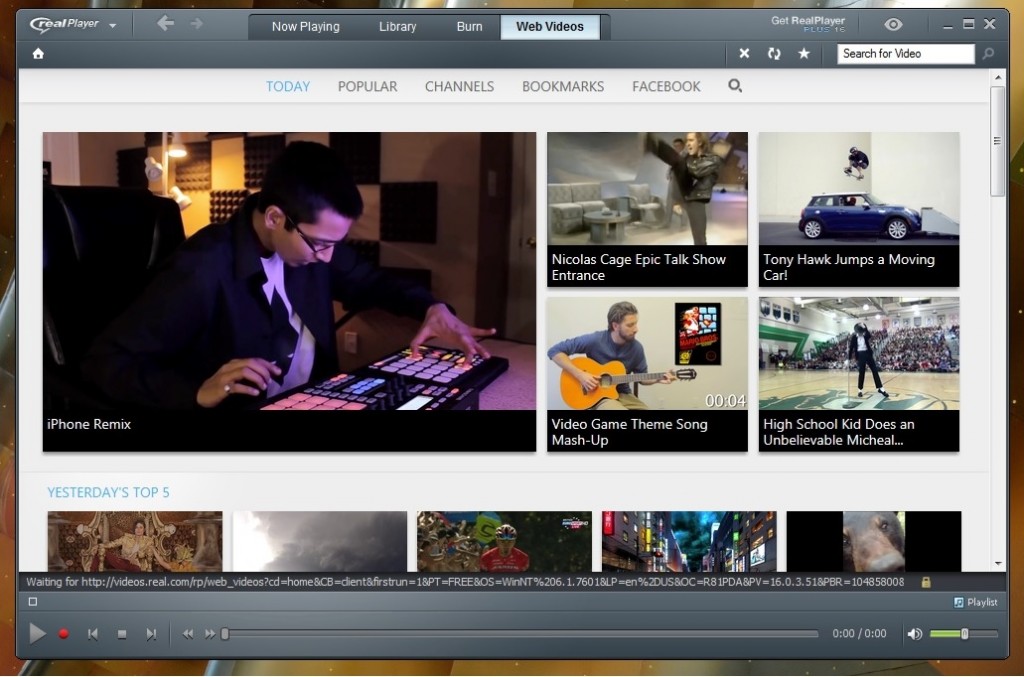Switch to the Now Playing tab
Image resolution: width=1024 pixels, height=677 pixels.
pyautogui.click(x=306, y=27)
